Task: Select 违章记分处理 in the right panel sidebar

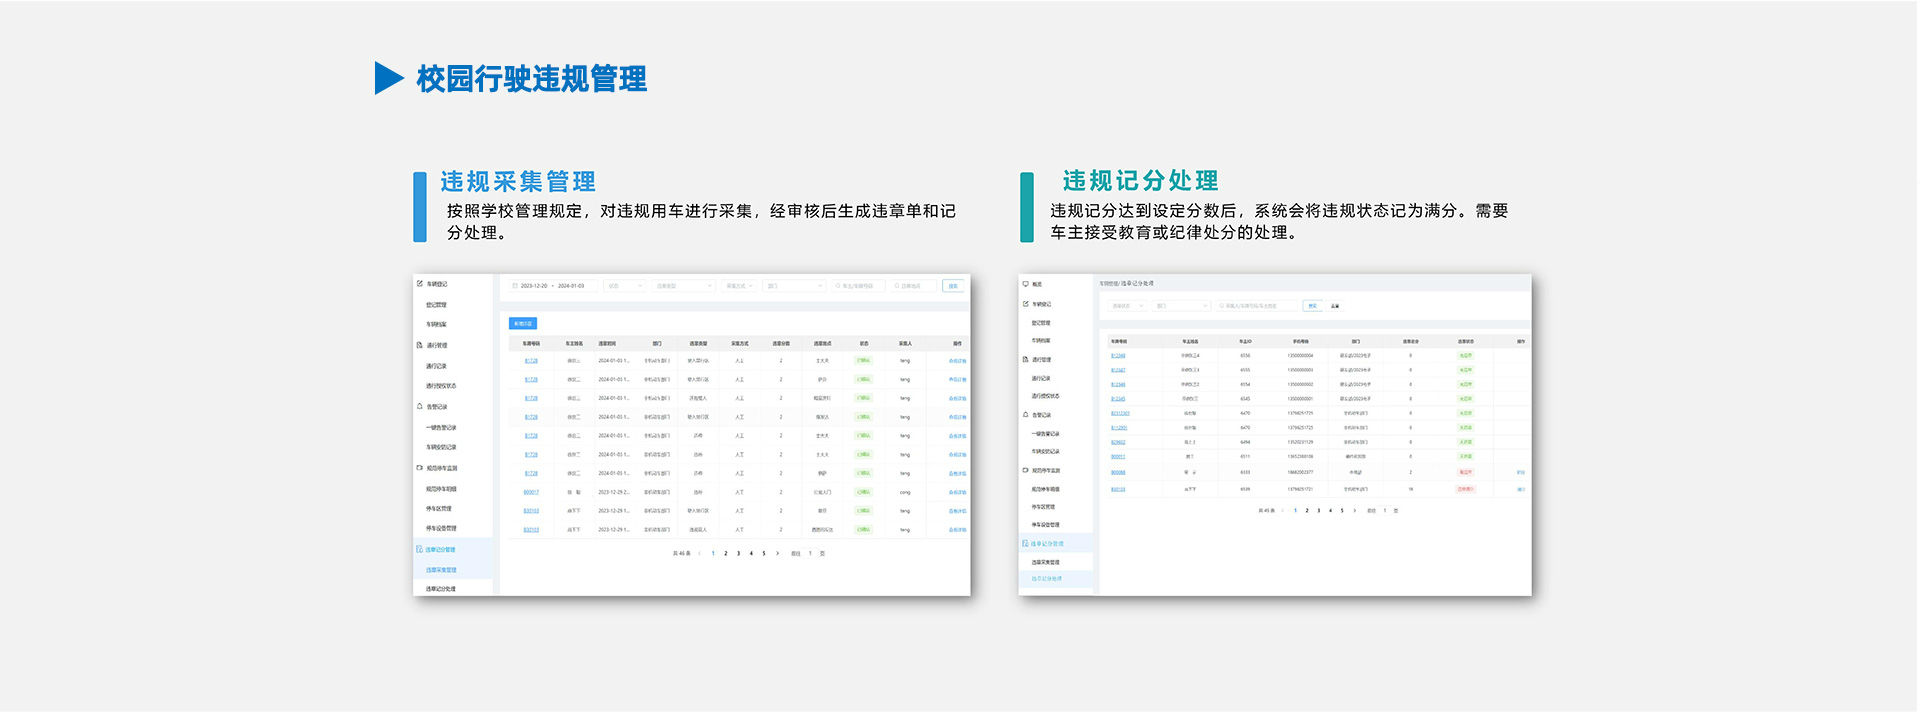Action: click(x=1047, y=579)
